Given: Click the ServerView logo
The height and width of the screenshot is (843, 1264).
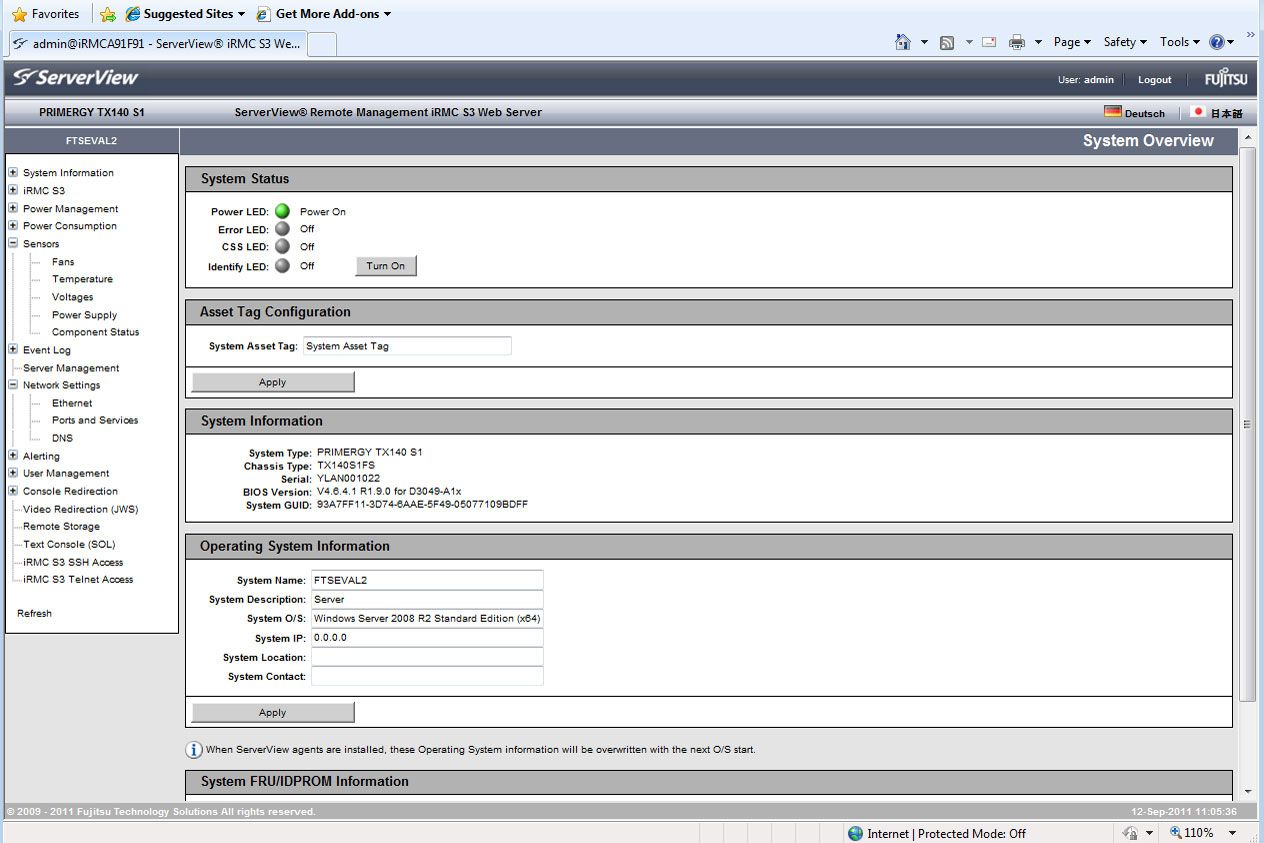Looking at the screenshot, I should click(x=75, y=78).
